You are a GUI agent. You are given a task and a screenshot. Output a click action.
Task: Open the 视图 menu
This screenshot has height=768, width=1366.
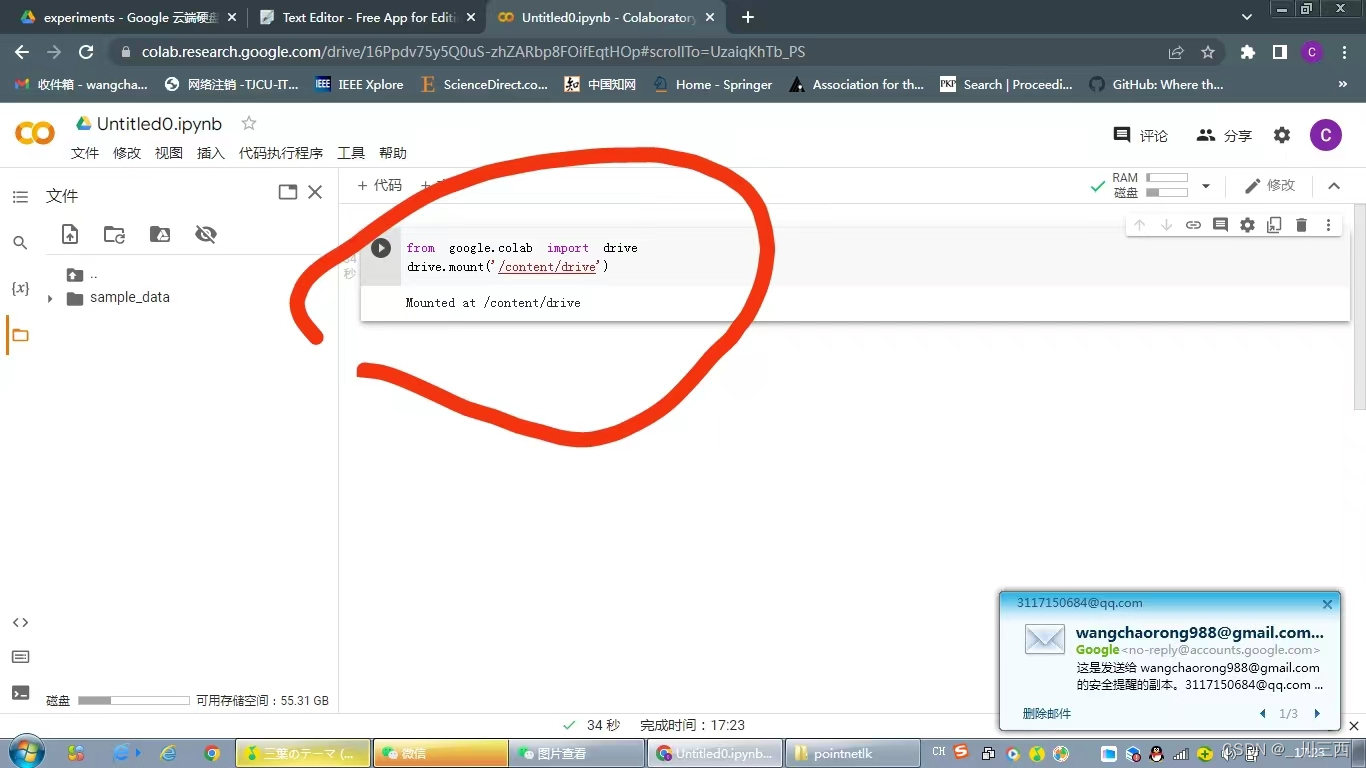click(169, 153)
